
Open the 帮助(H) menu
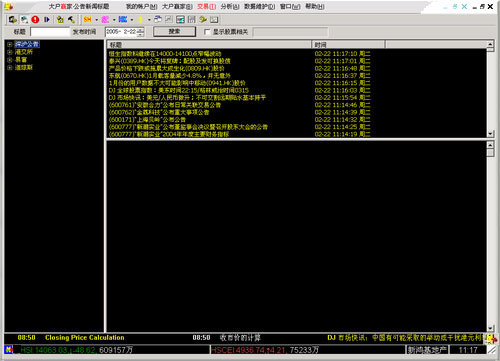315,7
